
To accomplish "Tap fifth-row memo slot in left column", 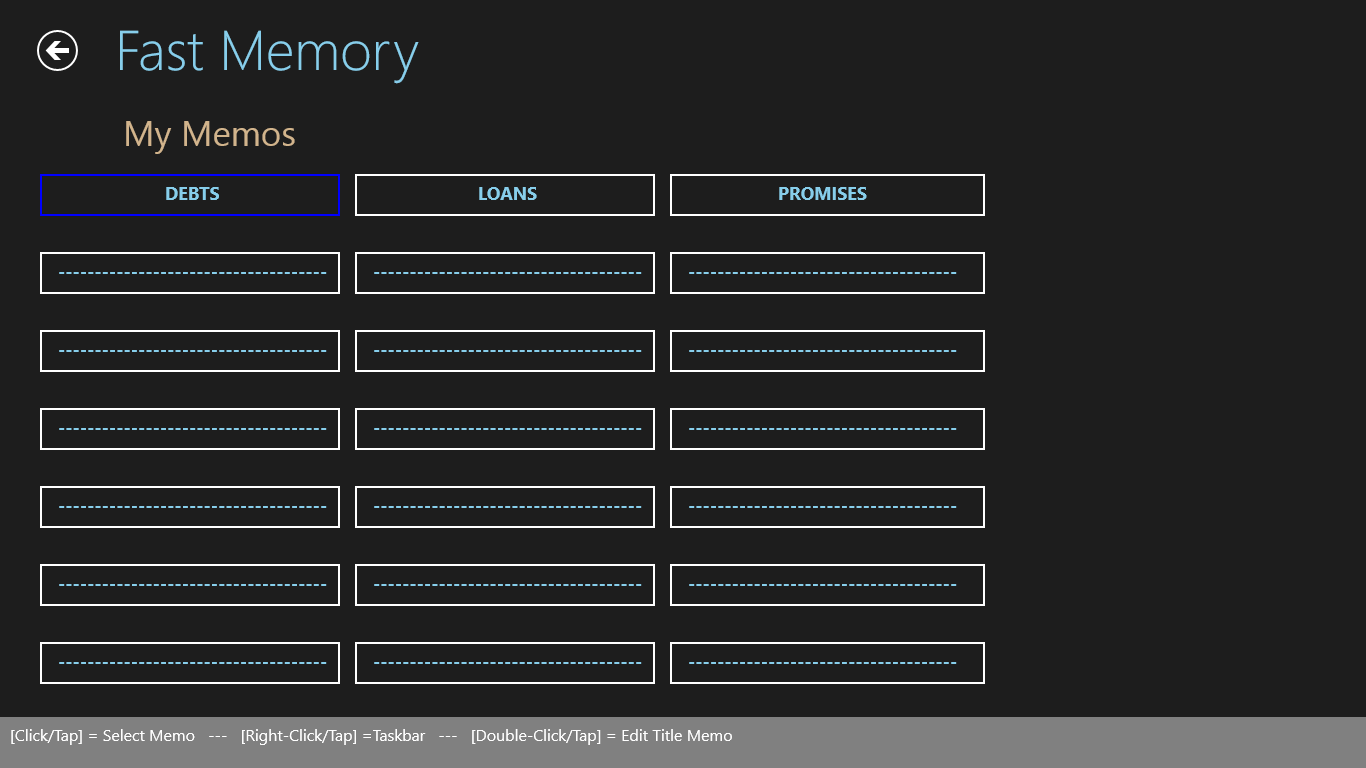I will tap(190, 507).
